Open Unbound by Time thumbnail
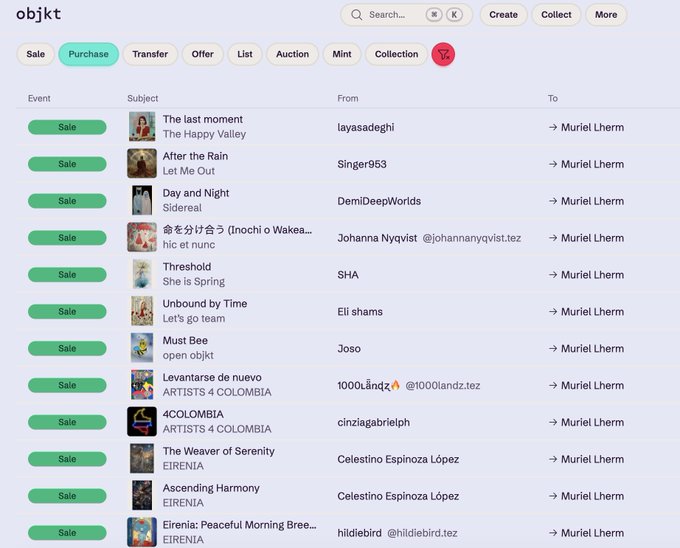680x548 pixels. 142,311
